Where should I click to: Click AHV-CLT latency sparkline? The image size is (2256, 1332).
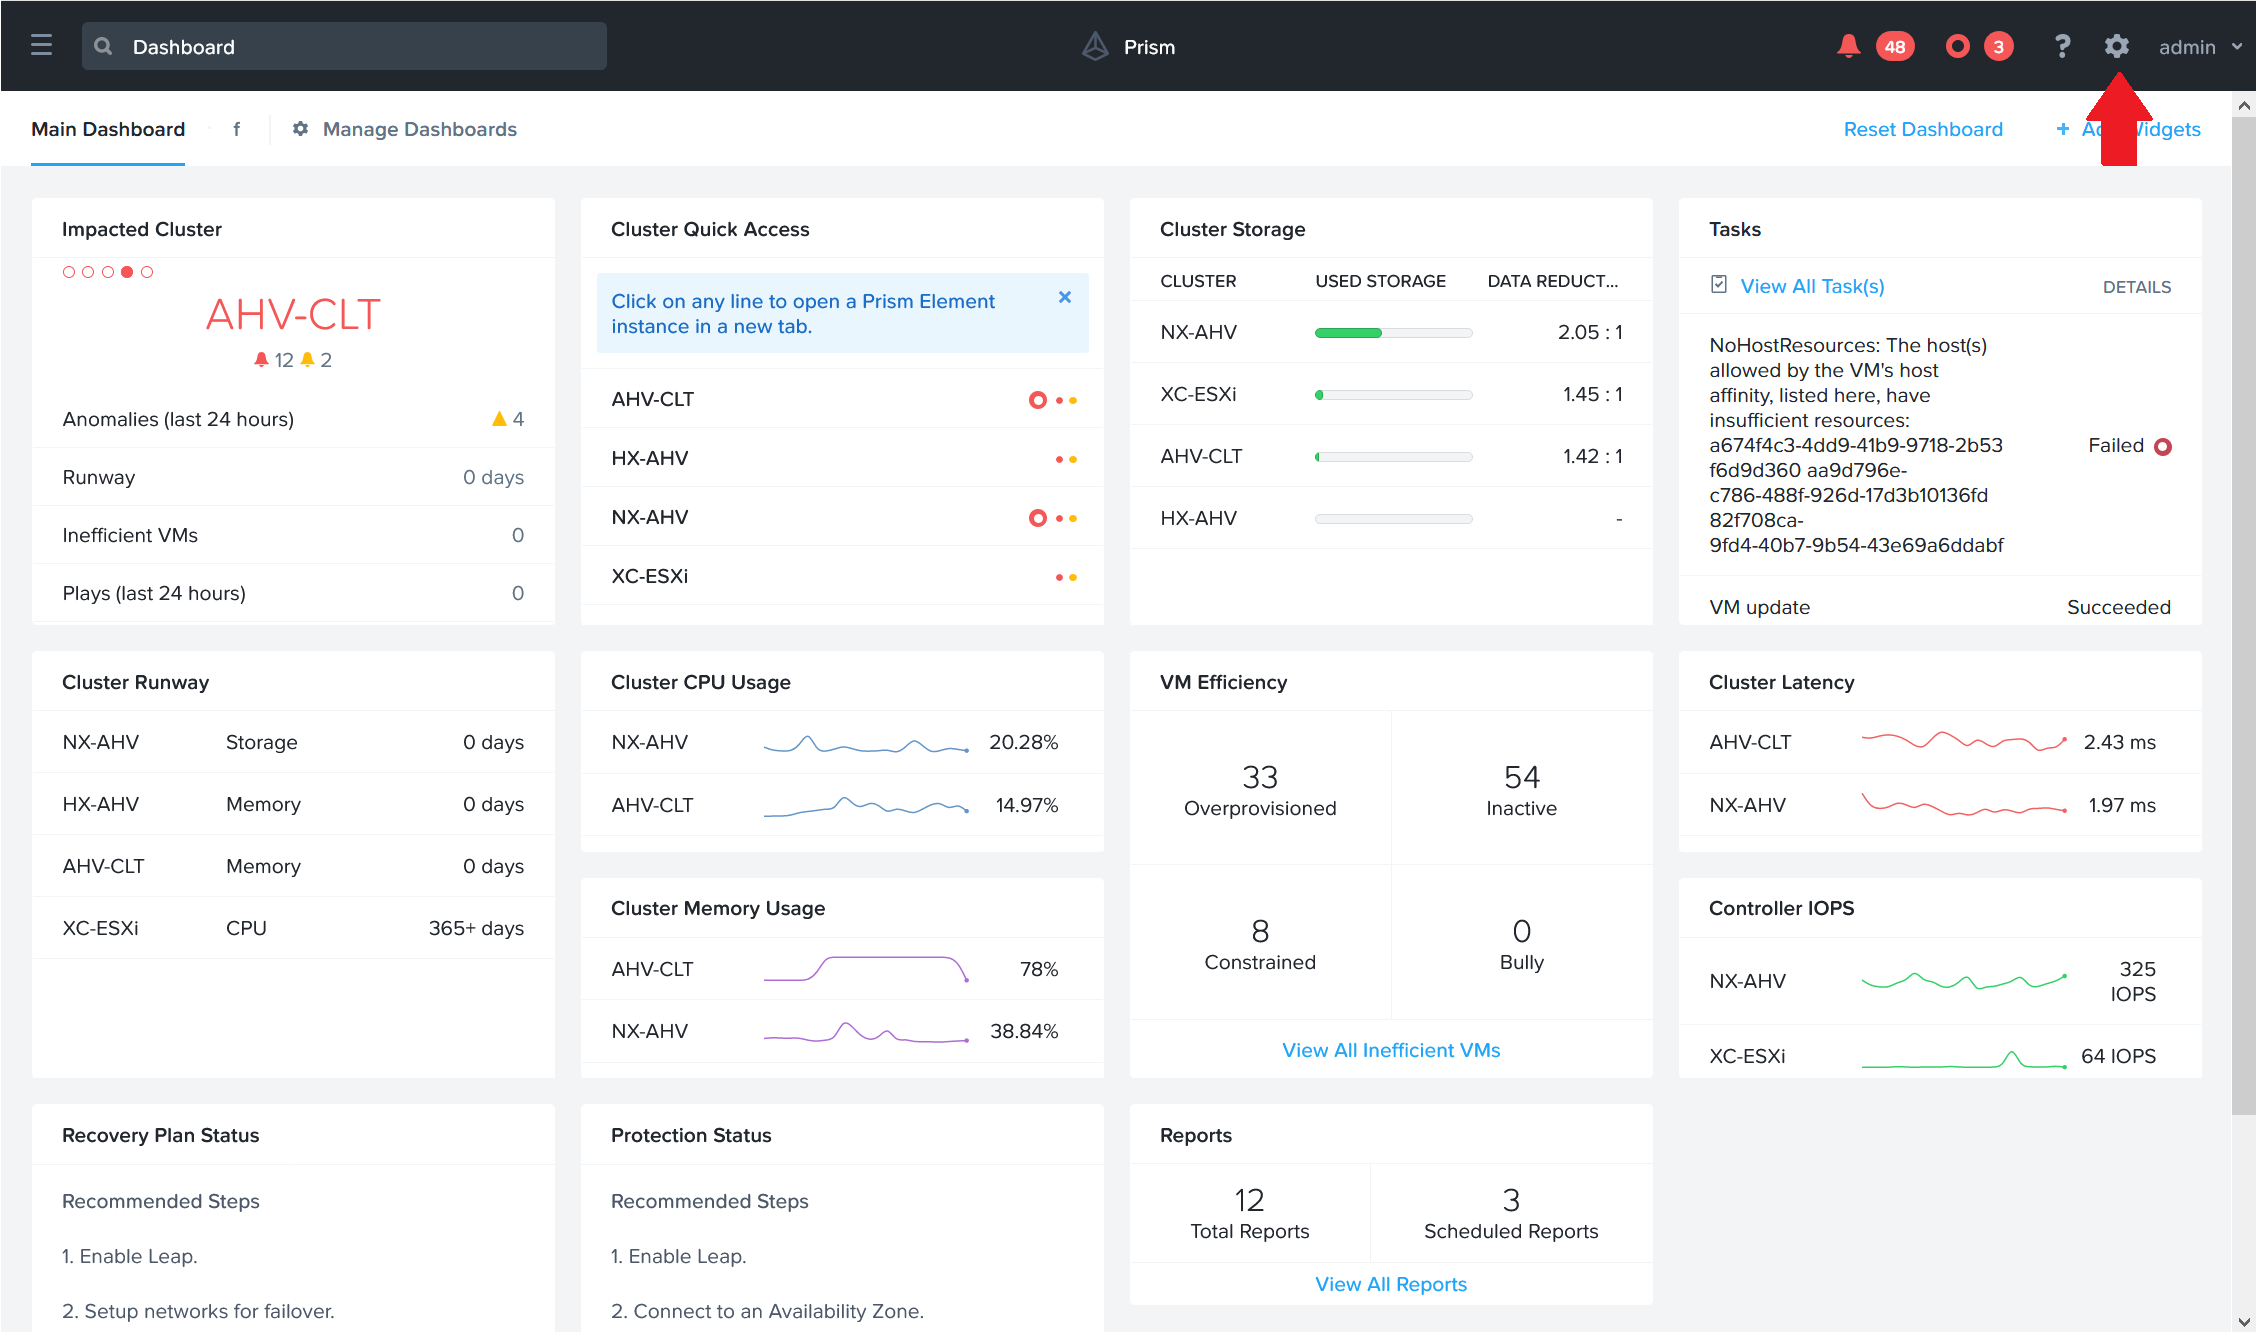click(1964, 742)
